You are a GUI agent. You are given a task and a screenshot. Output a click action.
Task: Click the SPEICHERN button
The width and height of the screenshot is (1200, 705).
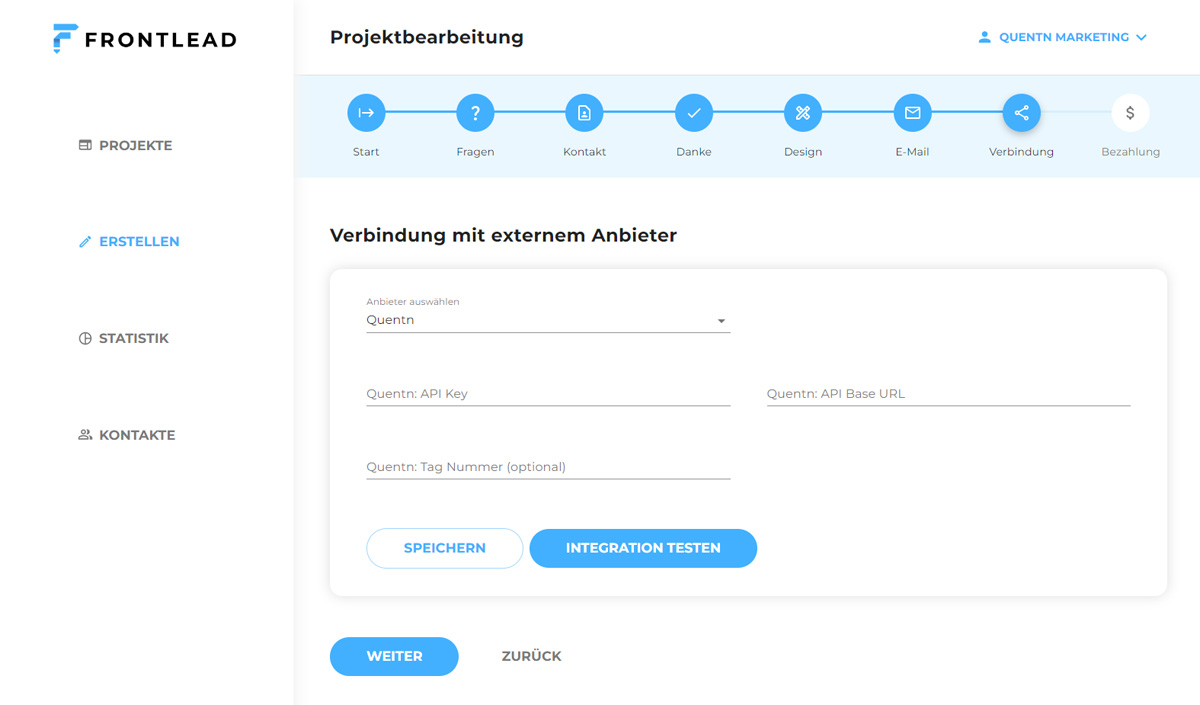(444, 548)
